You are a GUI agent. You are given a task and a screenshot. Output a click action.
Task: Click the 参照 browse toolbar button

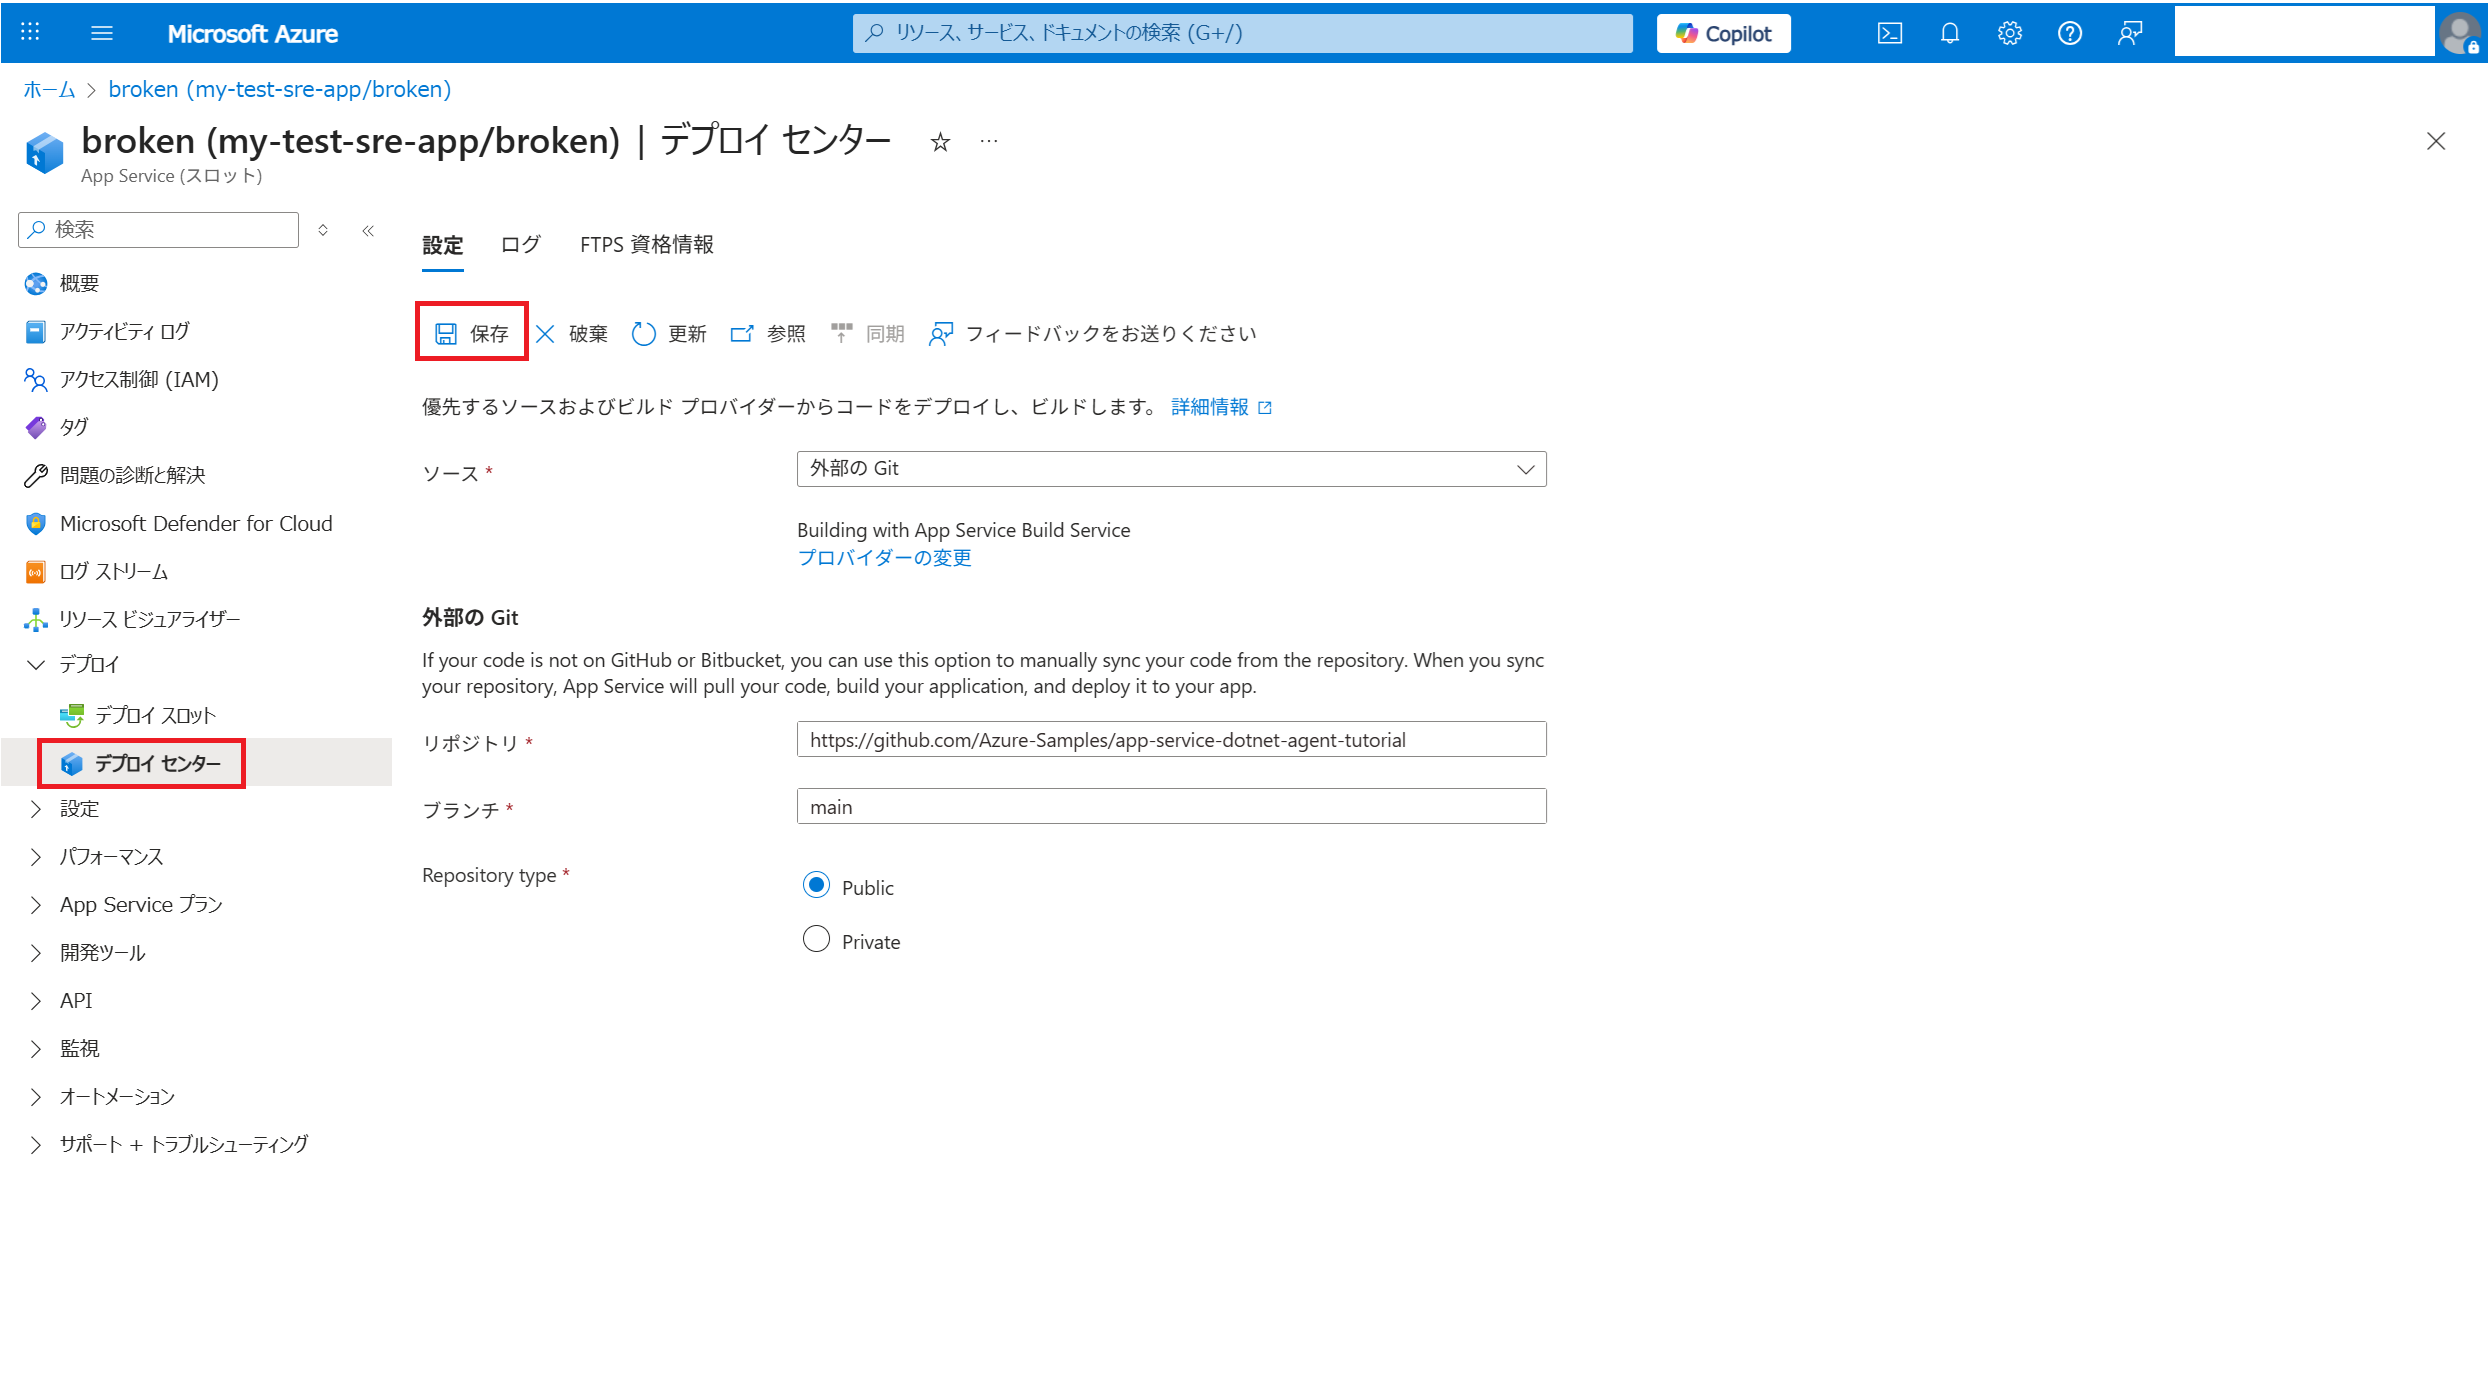(x=768, y=333)
